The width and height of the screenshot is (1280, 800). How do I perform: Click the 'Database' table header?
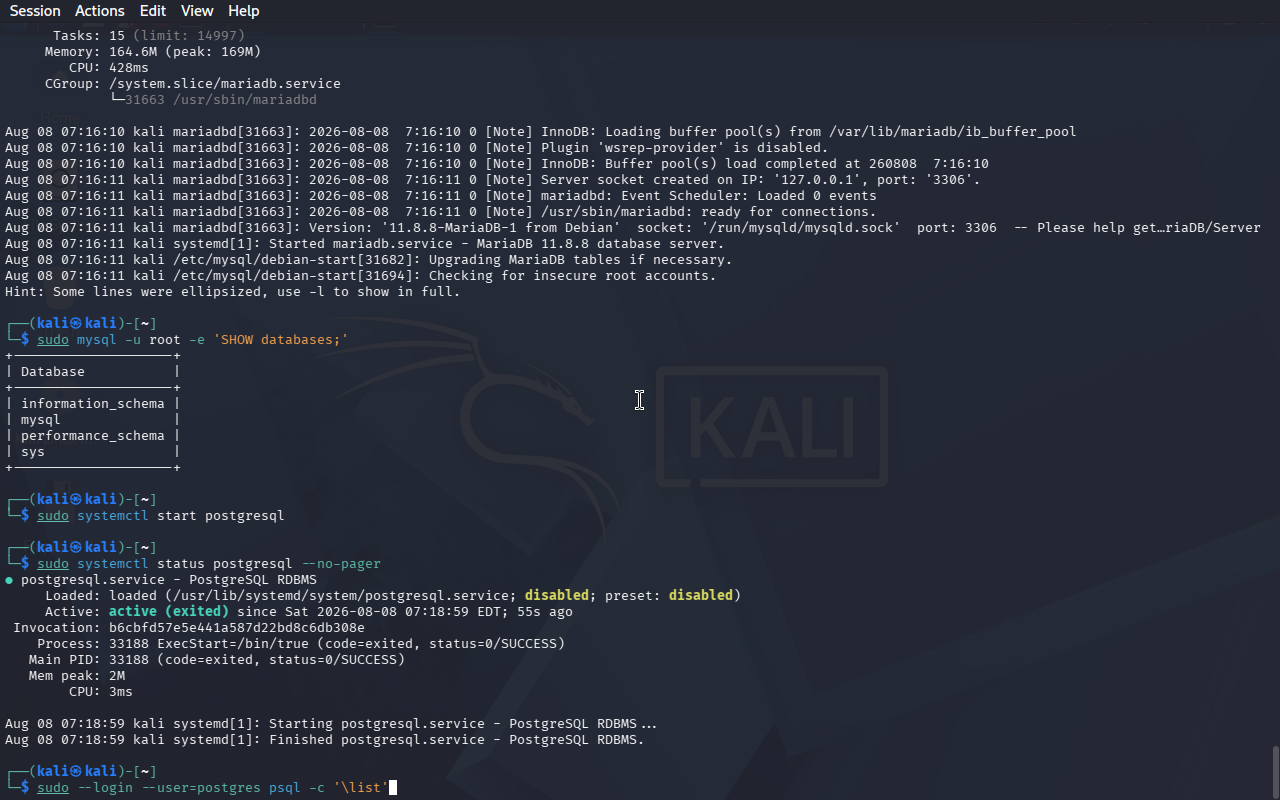[x=53, y=372]
